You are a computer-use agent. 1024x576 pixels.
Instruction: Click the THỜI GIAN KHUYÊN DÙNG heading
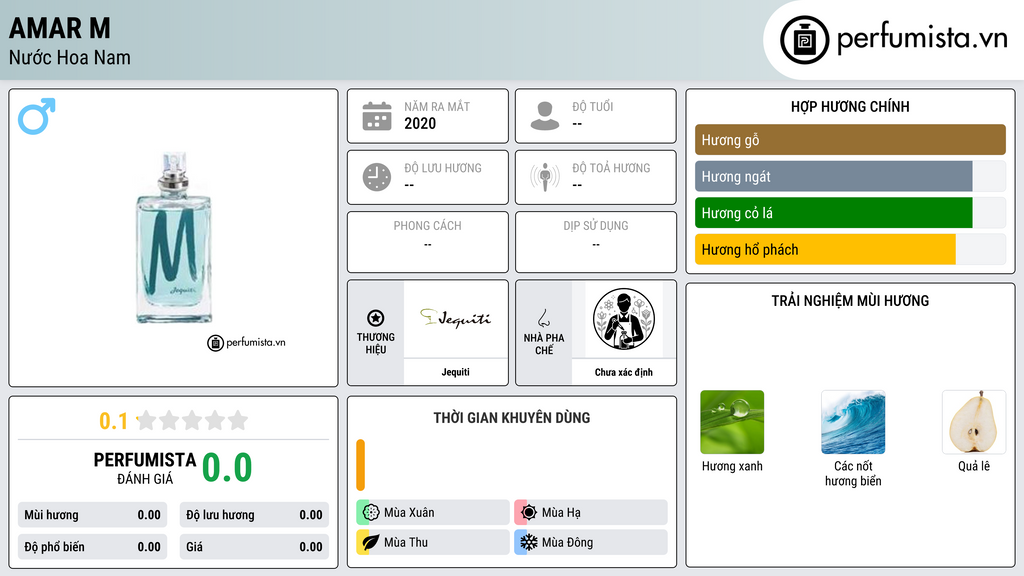512,417
